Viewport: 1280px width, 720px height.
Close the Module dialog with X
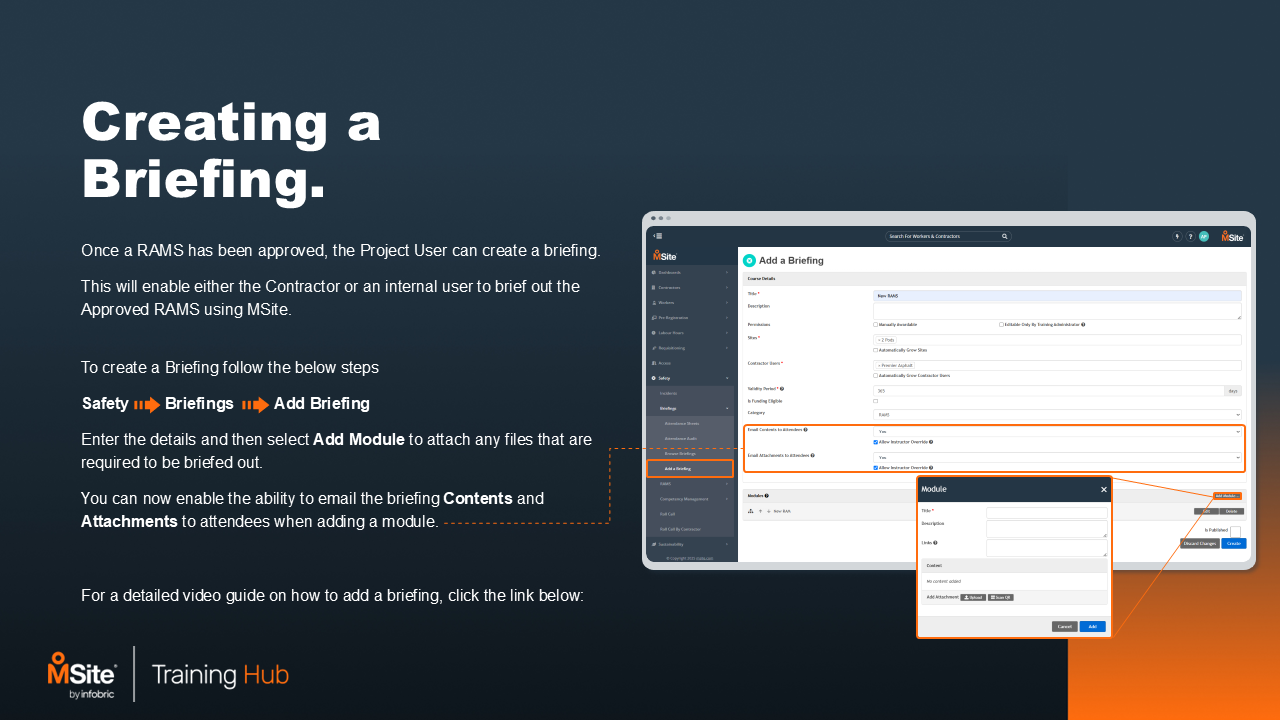(1104, 489)
